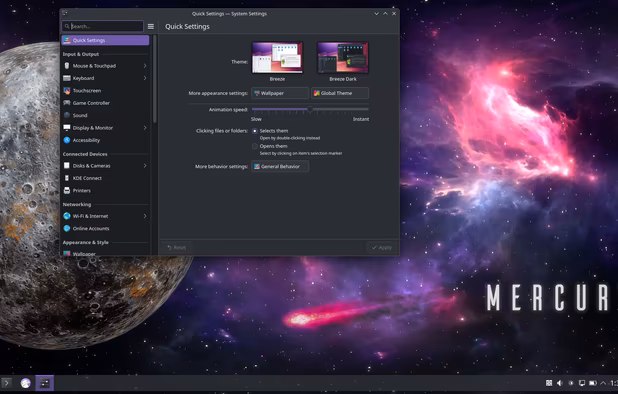Click System Settings task in taskbar
The height and width of the screenshot is (394, 618).
click(x=45, y=383)
